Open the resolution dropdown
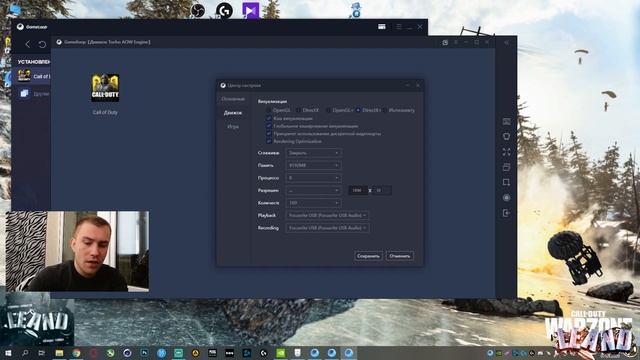Viewport: 640px width, 360px height. [313, 190]
